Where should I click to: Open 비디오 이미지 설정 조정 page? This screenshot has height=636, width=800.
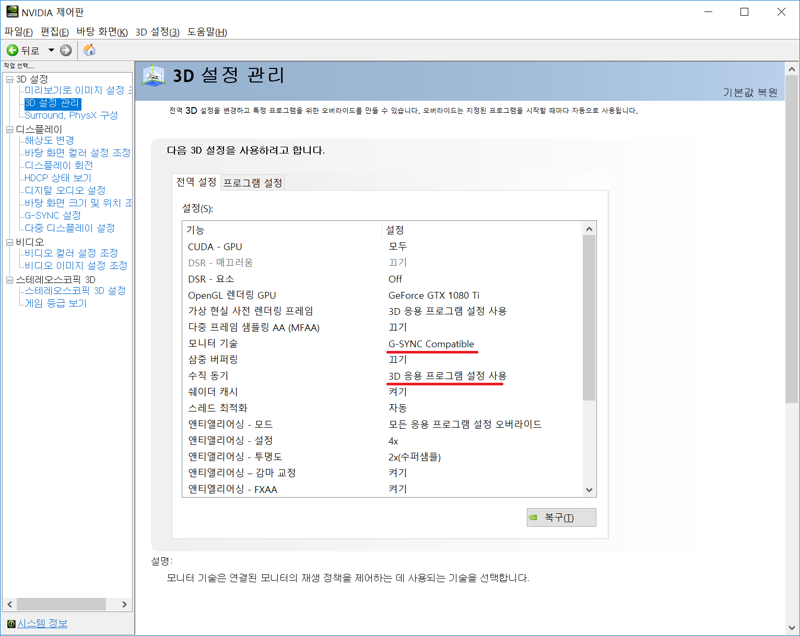tap(76, 266)
